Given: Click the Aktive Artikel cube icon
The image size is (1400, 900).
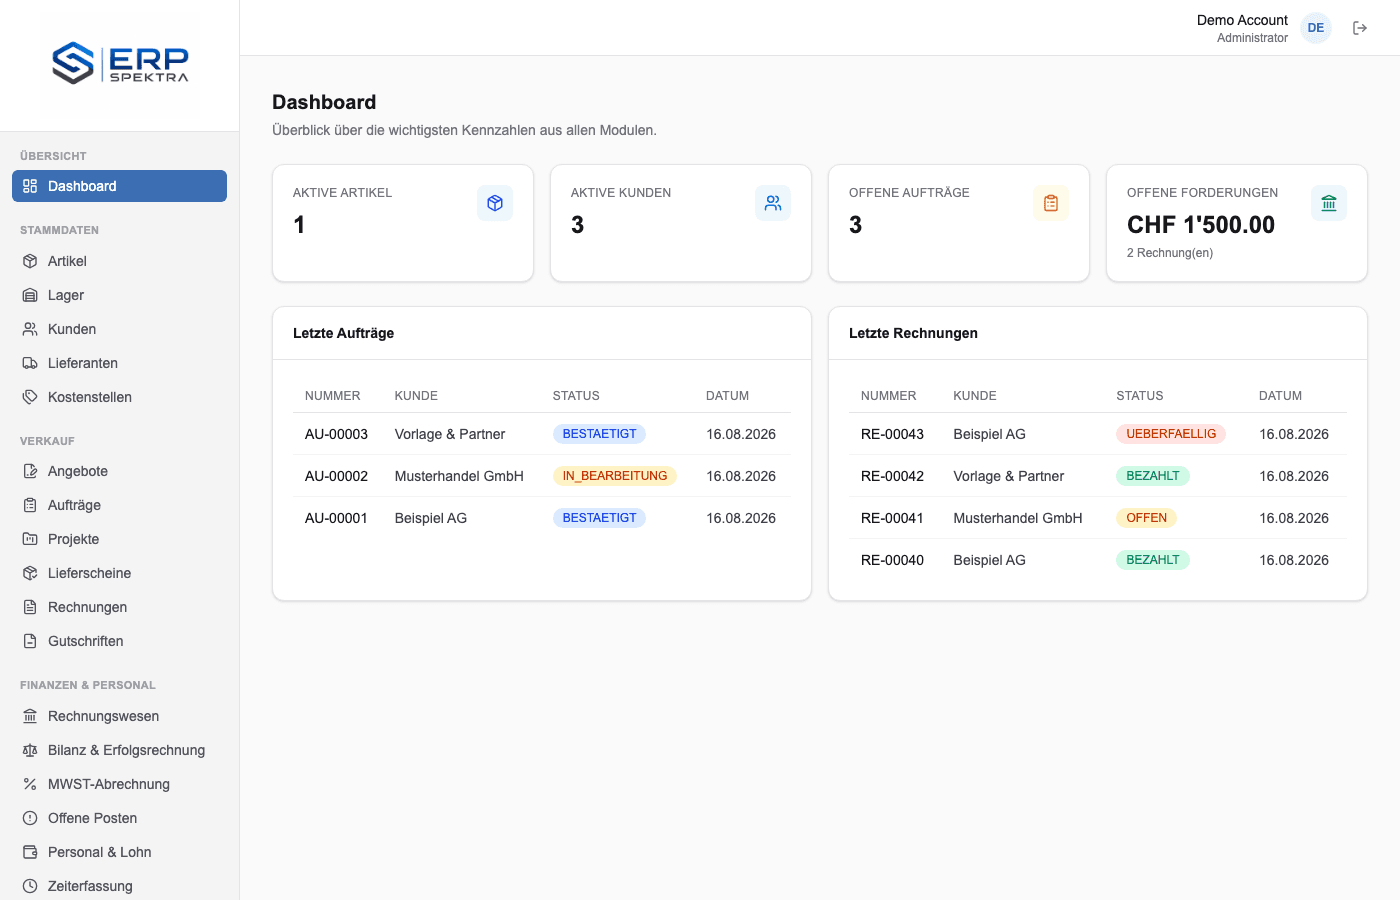Looking at the screenshot, I should pyautogui.click(x=495, y=203).
